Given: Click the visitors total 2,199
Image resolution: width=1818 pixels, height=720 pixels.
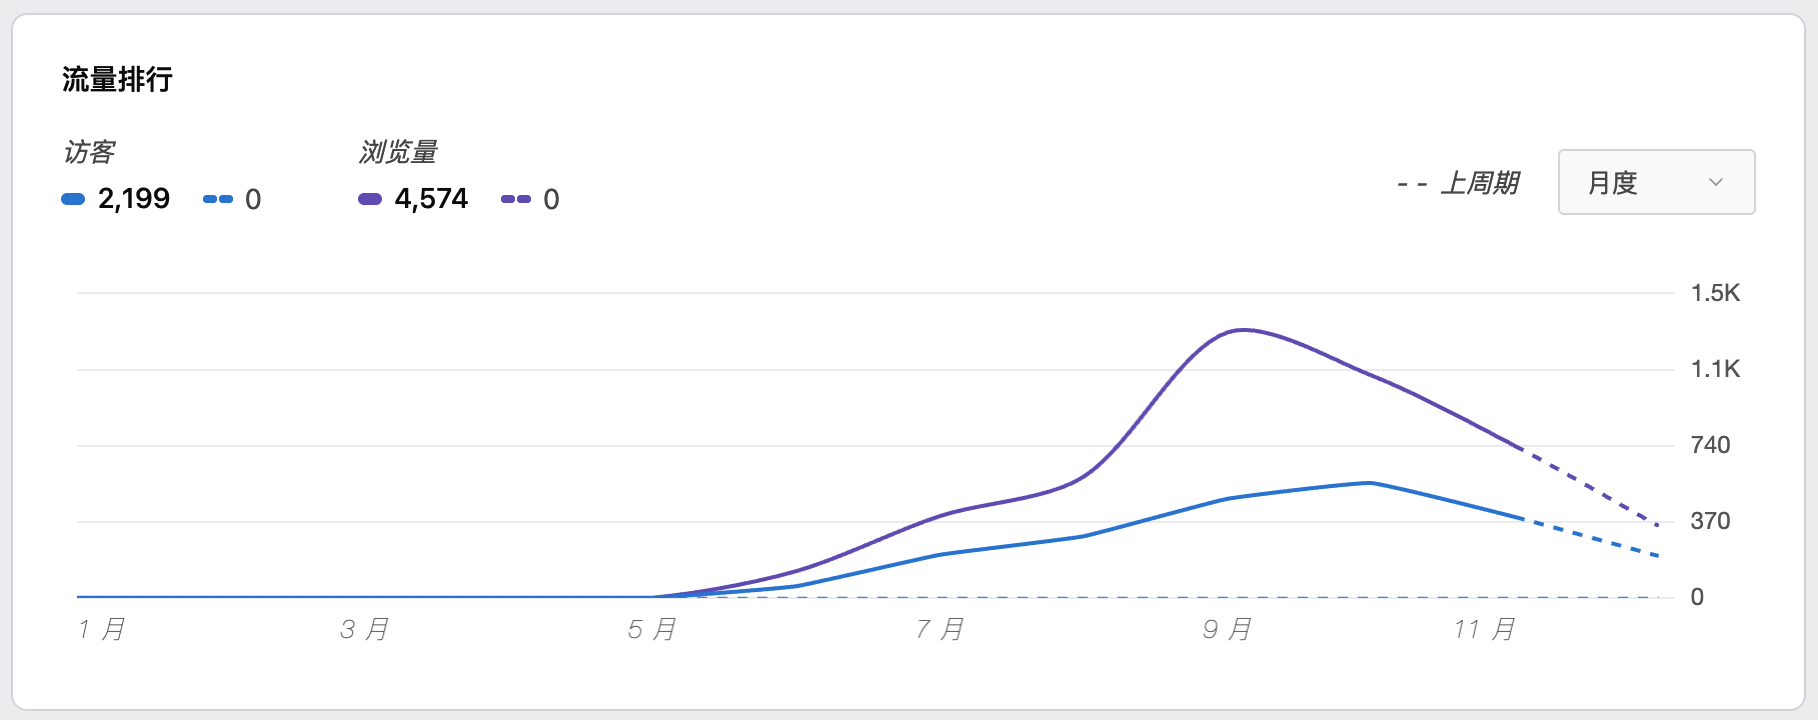Looking at the screenshot, I should [134, 199].
